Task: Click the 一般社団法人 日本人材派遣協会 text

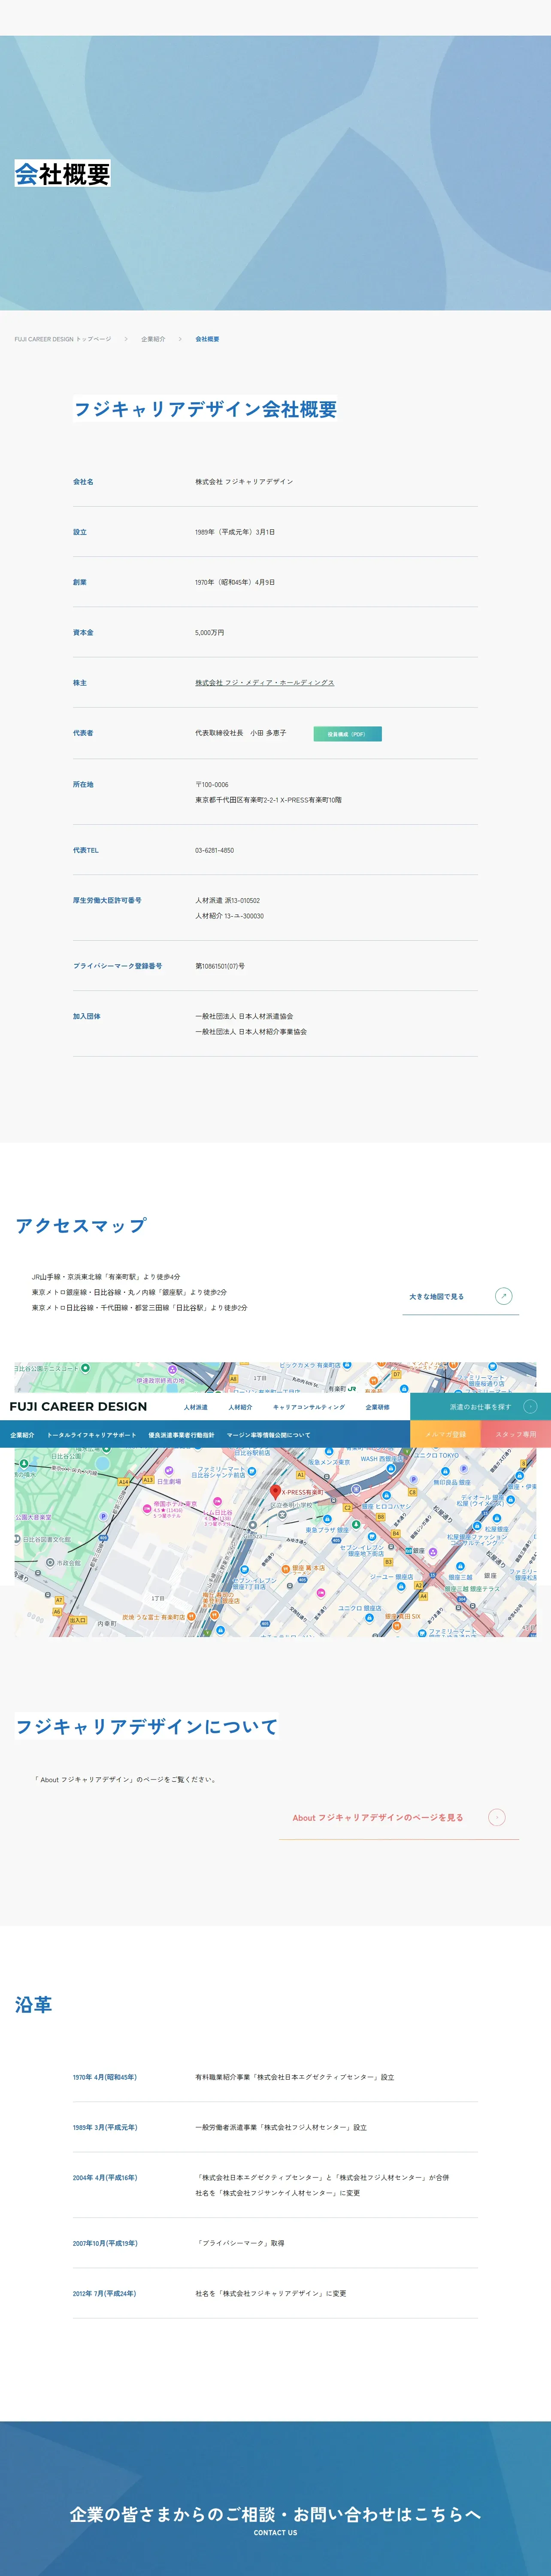Action: click(244, 1016)
